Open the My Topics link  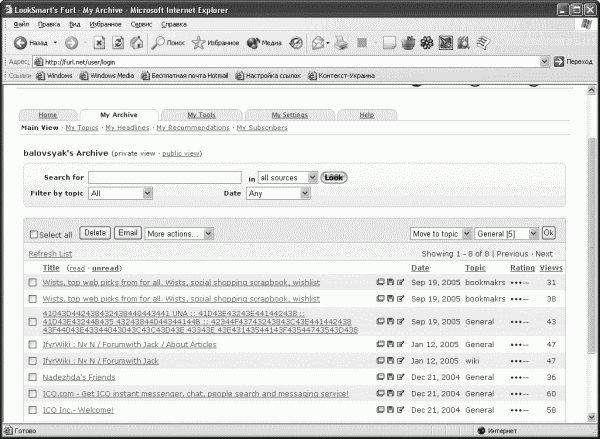point(82,128)
